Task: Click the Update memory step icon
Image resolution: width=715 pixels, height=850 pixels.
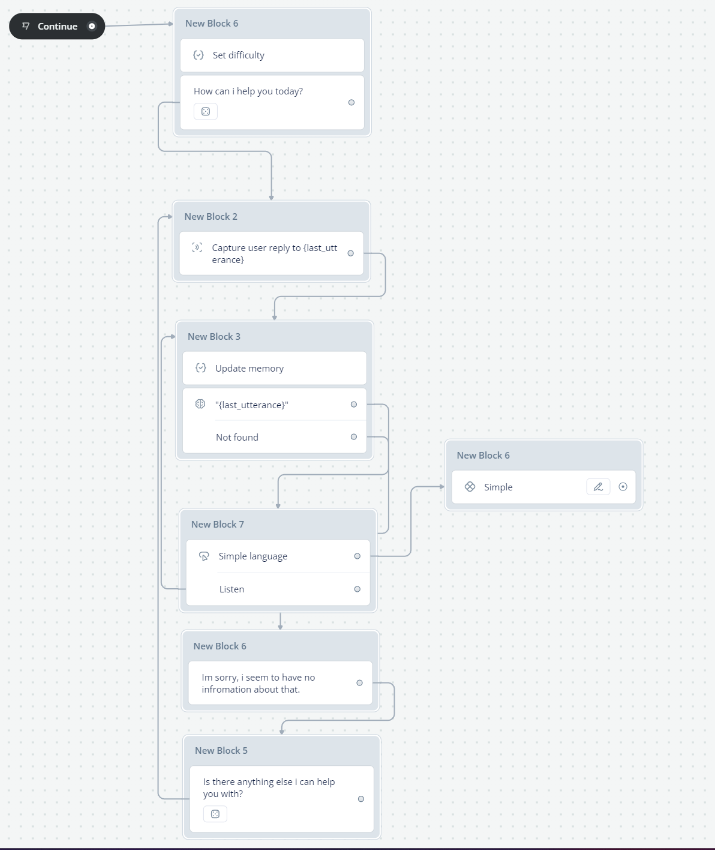Action: tap(201, 368)
